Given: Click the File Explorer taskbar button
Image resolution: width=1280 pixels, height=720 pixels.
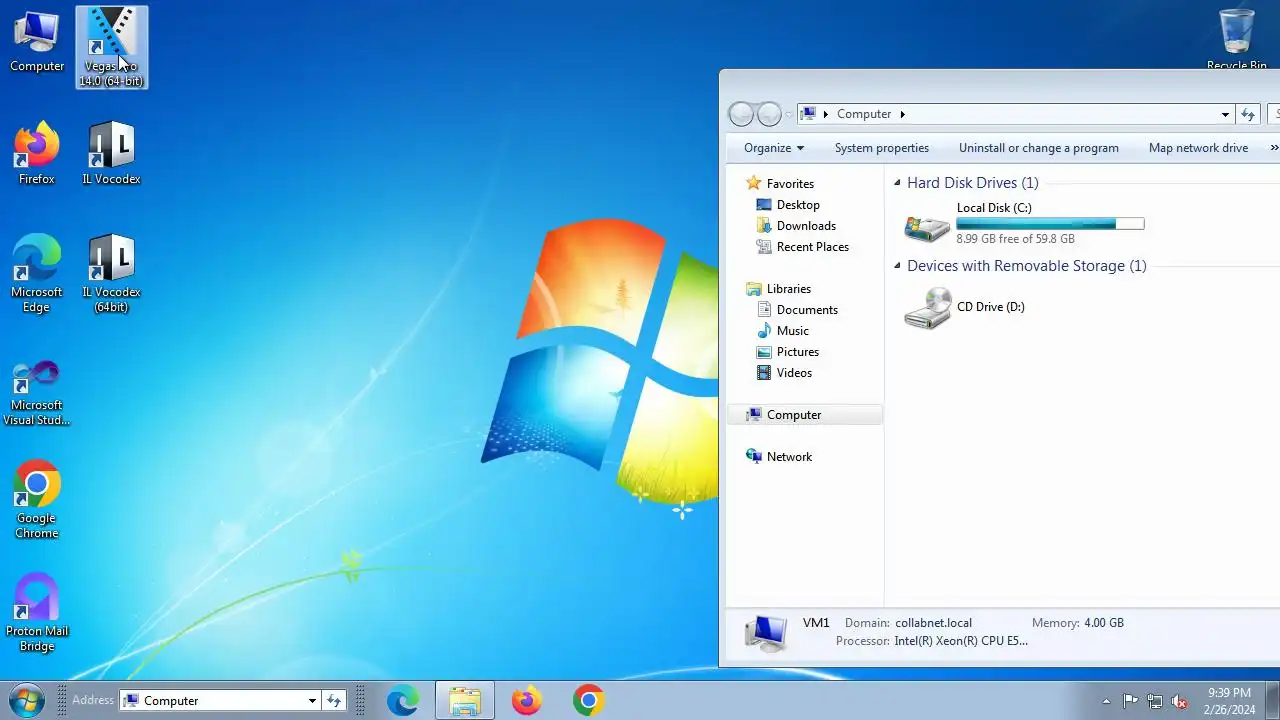Looking at the screenshot, I should [x=465, y=701].
